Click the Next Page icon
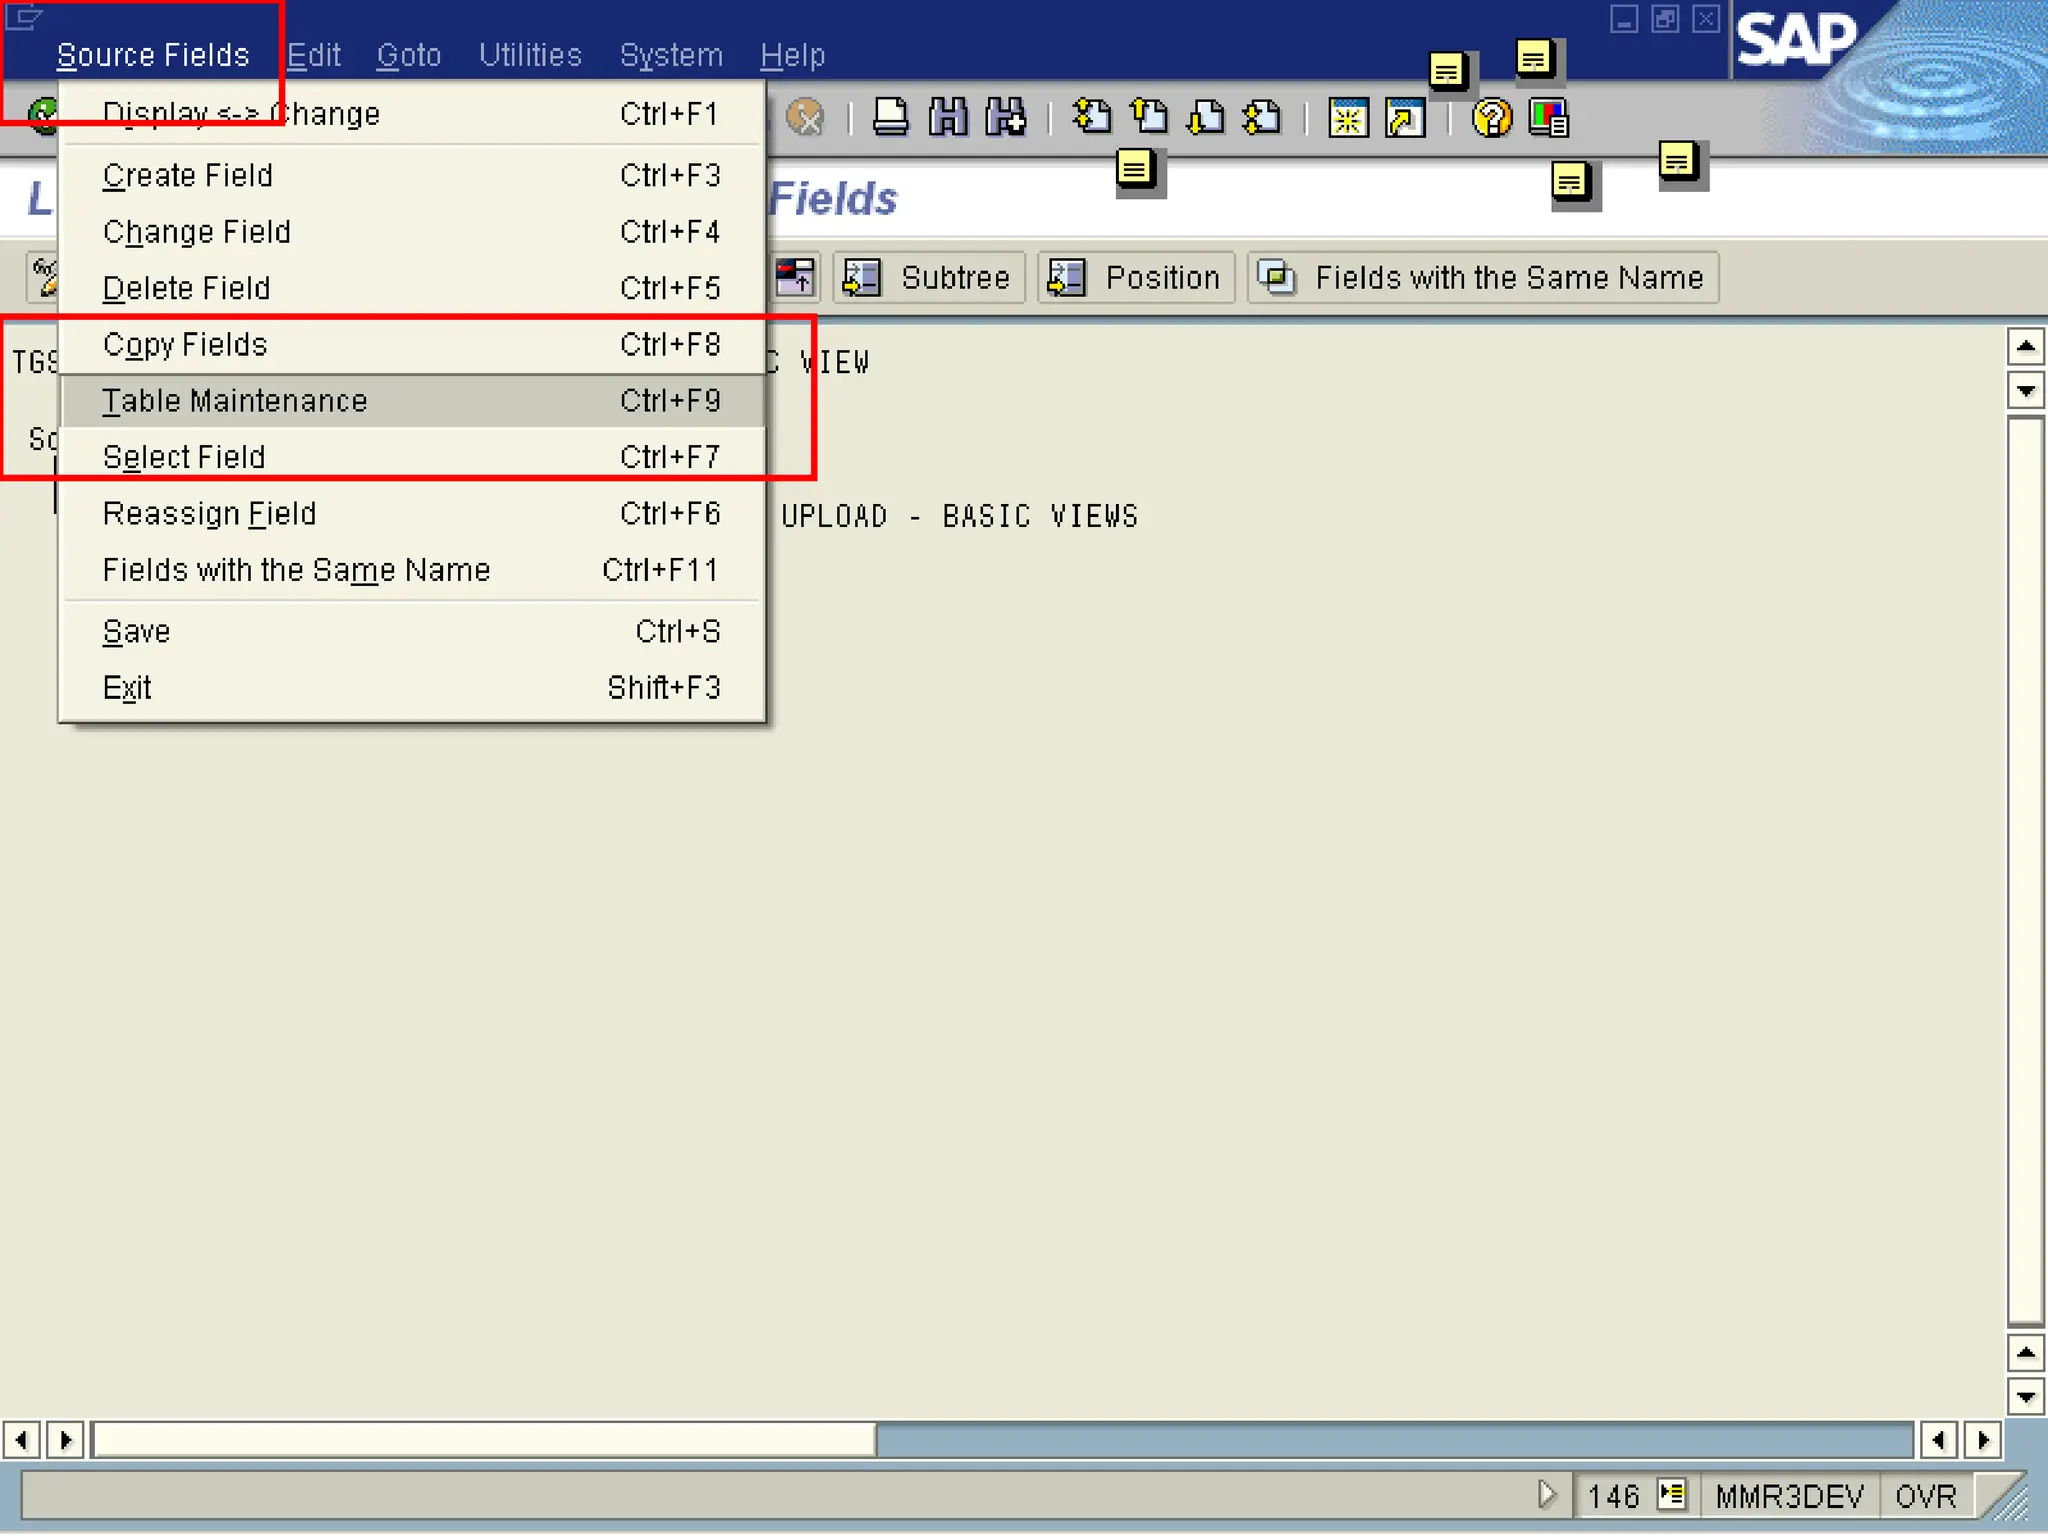Viewport: 2048px width, 1536px height. (1206, 117)
